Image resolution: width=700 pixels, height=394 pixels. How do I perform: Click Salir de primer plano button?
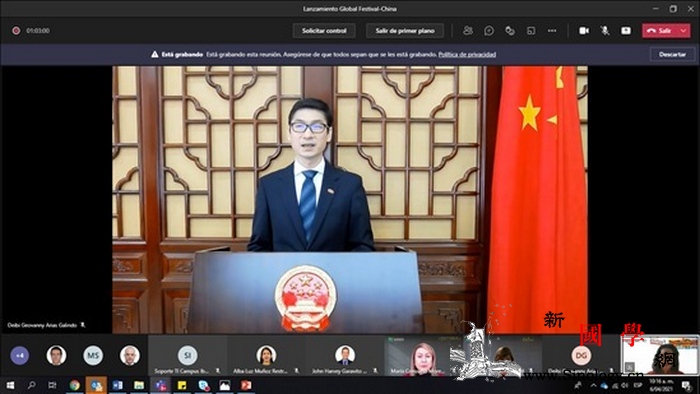pos(405,30)
